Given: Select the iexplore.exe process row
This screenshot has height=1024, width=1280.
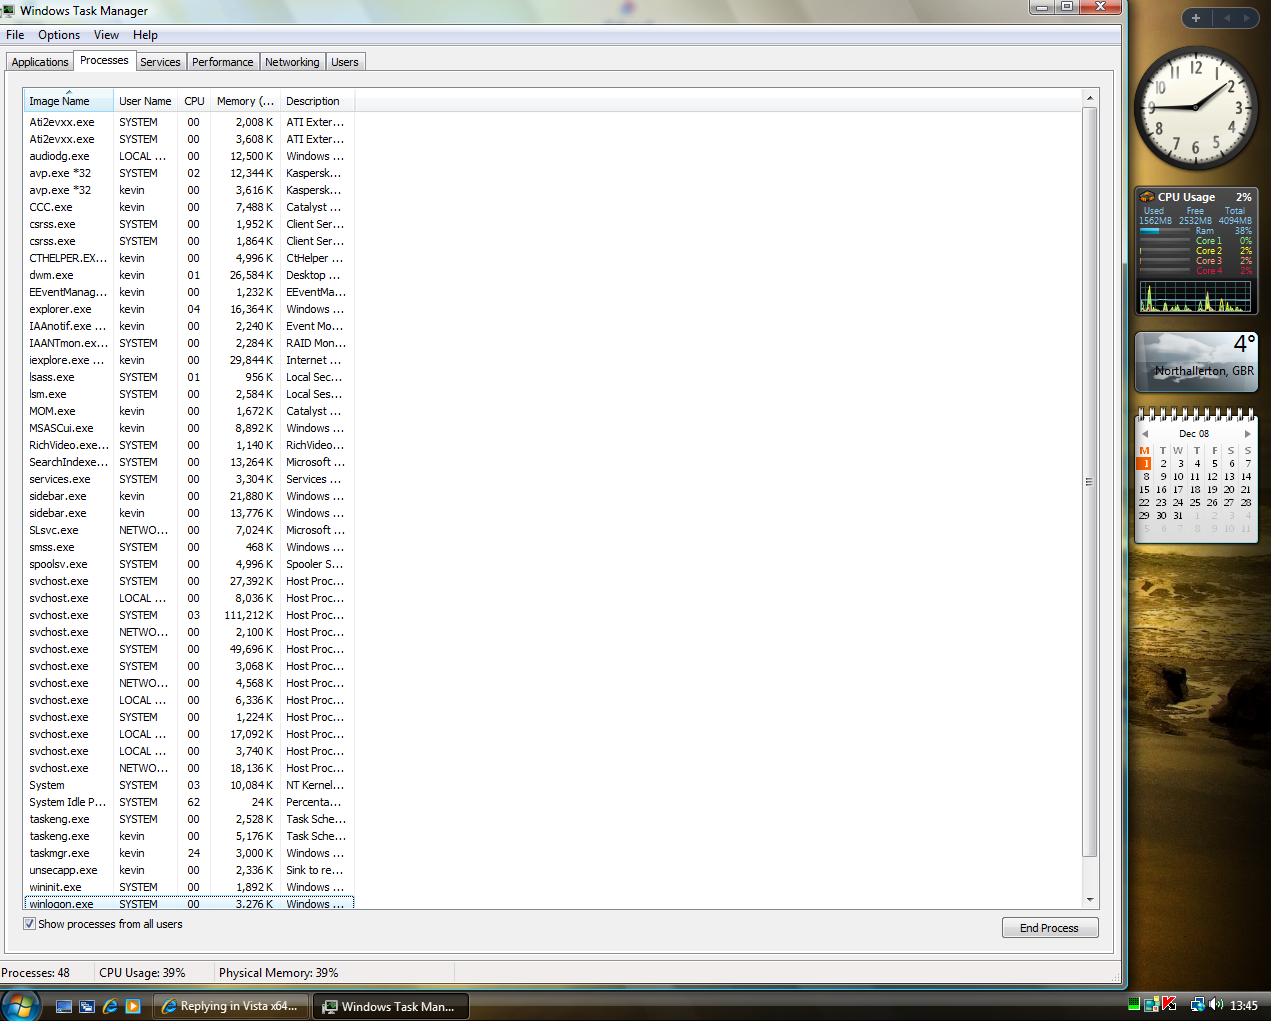Looking at the screenshot, I should (x=188, y=360).
